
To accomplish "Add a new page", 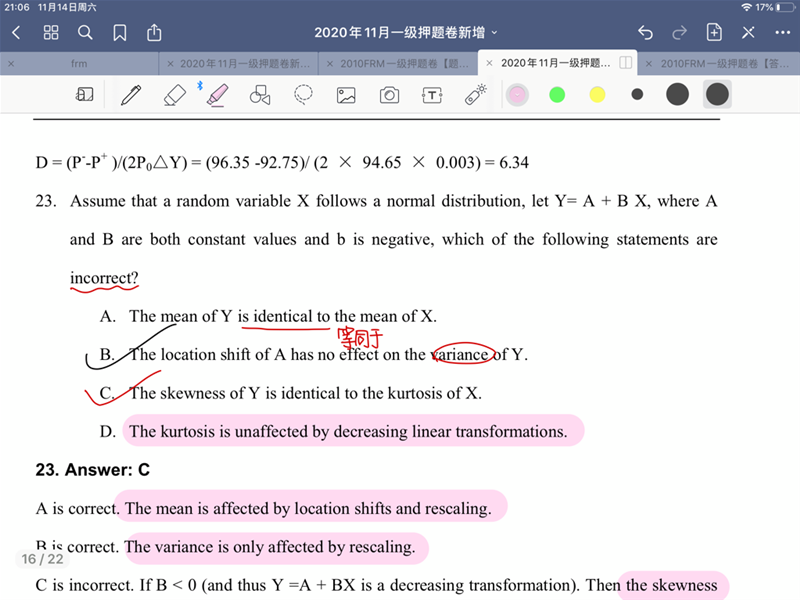I will 714,33.
